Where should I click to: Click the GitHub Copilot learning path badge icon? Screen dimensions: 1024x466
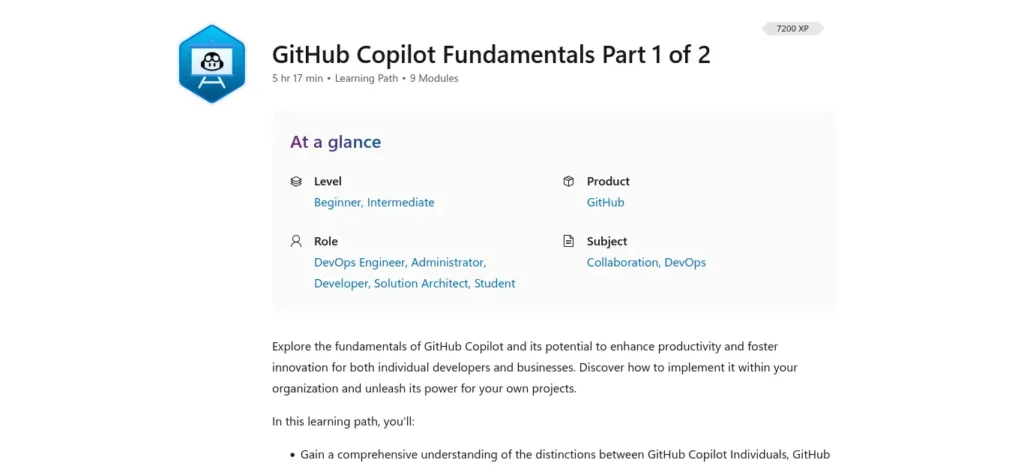pos(212,64)
